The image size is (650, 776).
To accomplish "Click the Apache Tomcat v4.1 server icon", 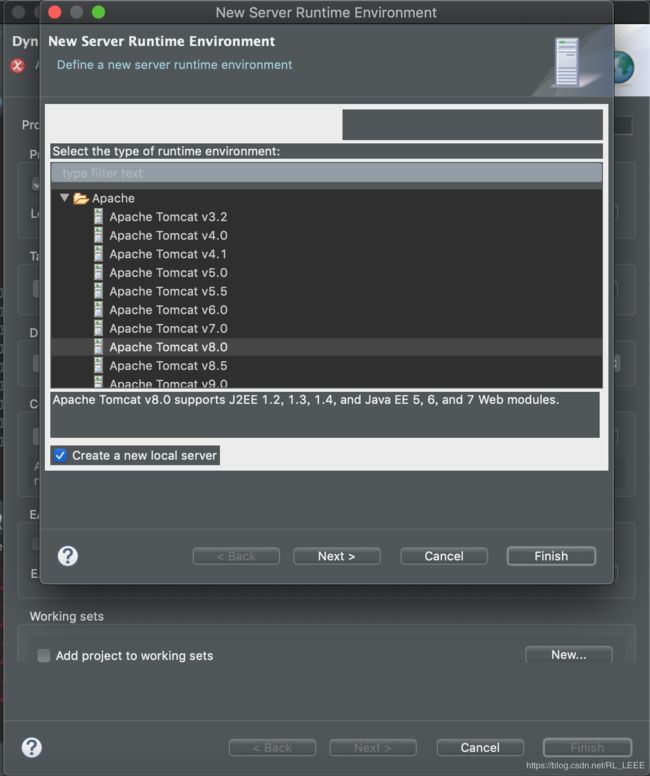I will (x=99, y=254).
